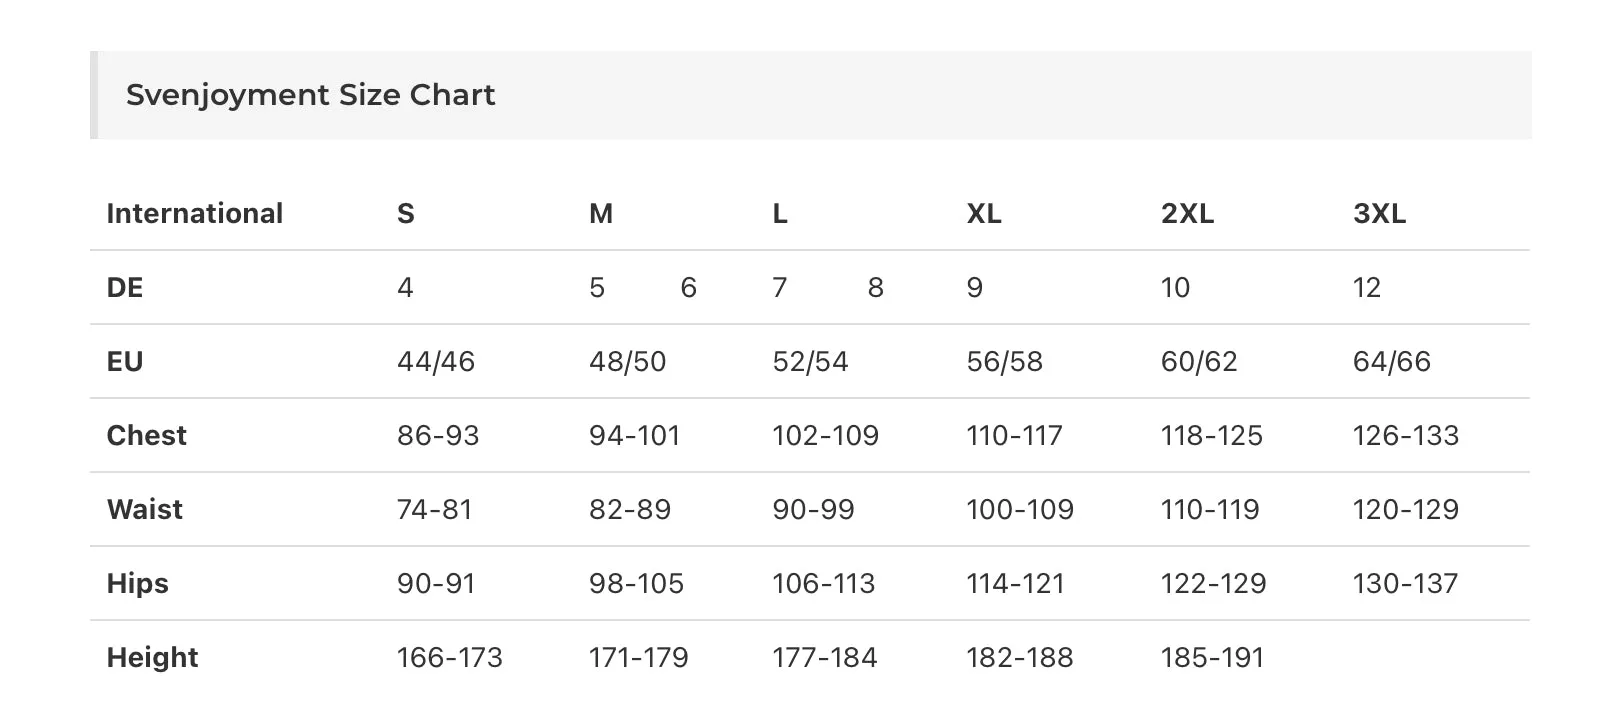Select the DE row label

pos(125,287)
